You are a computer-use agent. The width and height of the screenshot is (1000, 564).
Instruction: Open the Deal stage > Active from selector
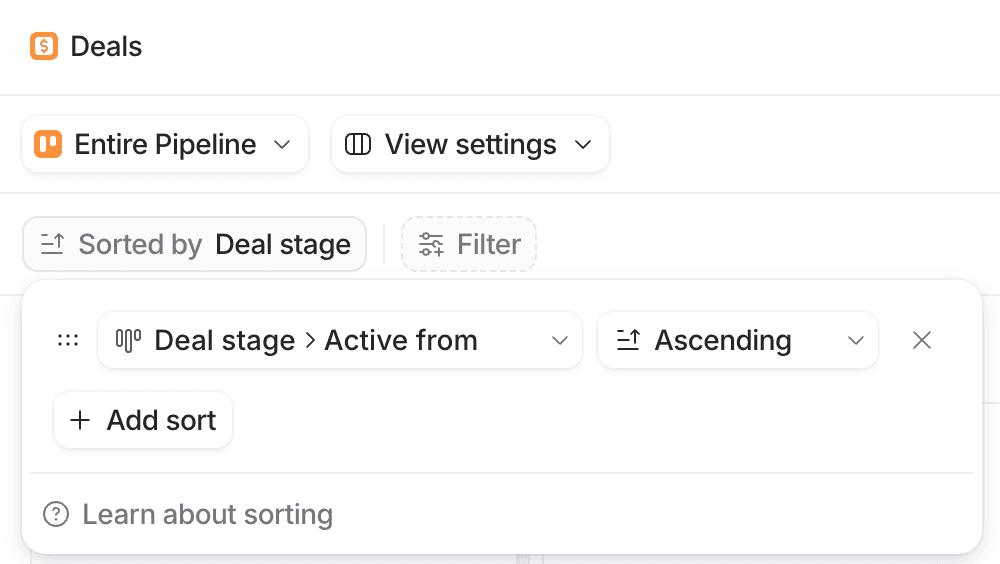click(x=340, y=340)
